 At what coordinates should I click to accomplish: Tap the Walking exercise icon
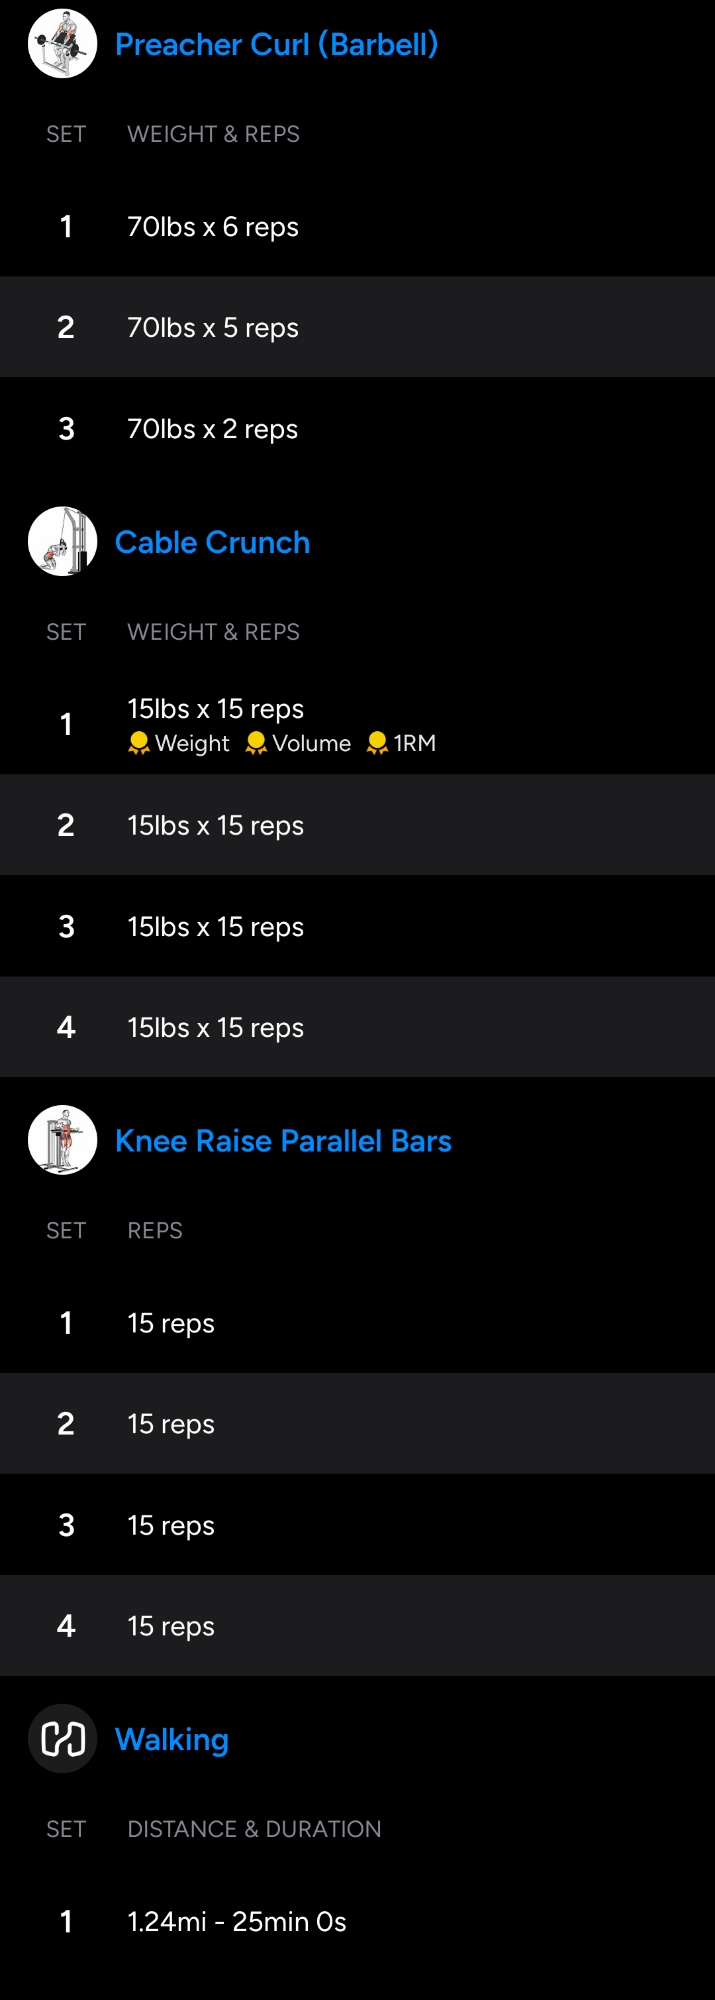click(x=62, y=1739)
